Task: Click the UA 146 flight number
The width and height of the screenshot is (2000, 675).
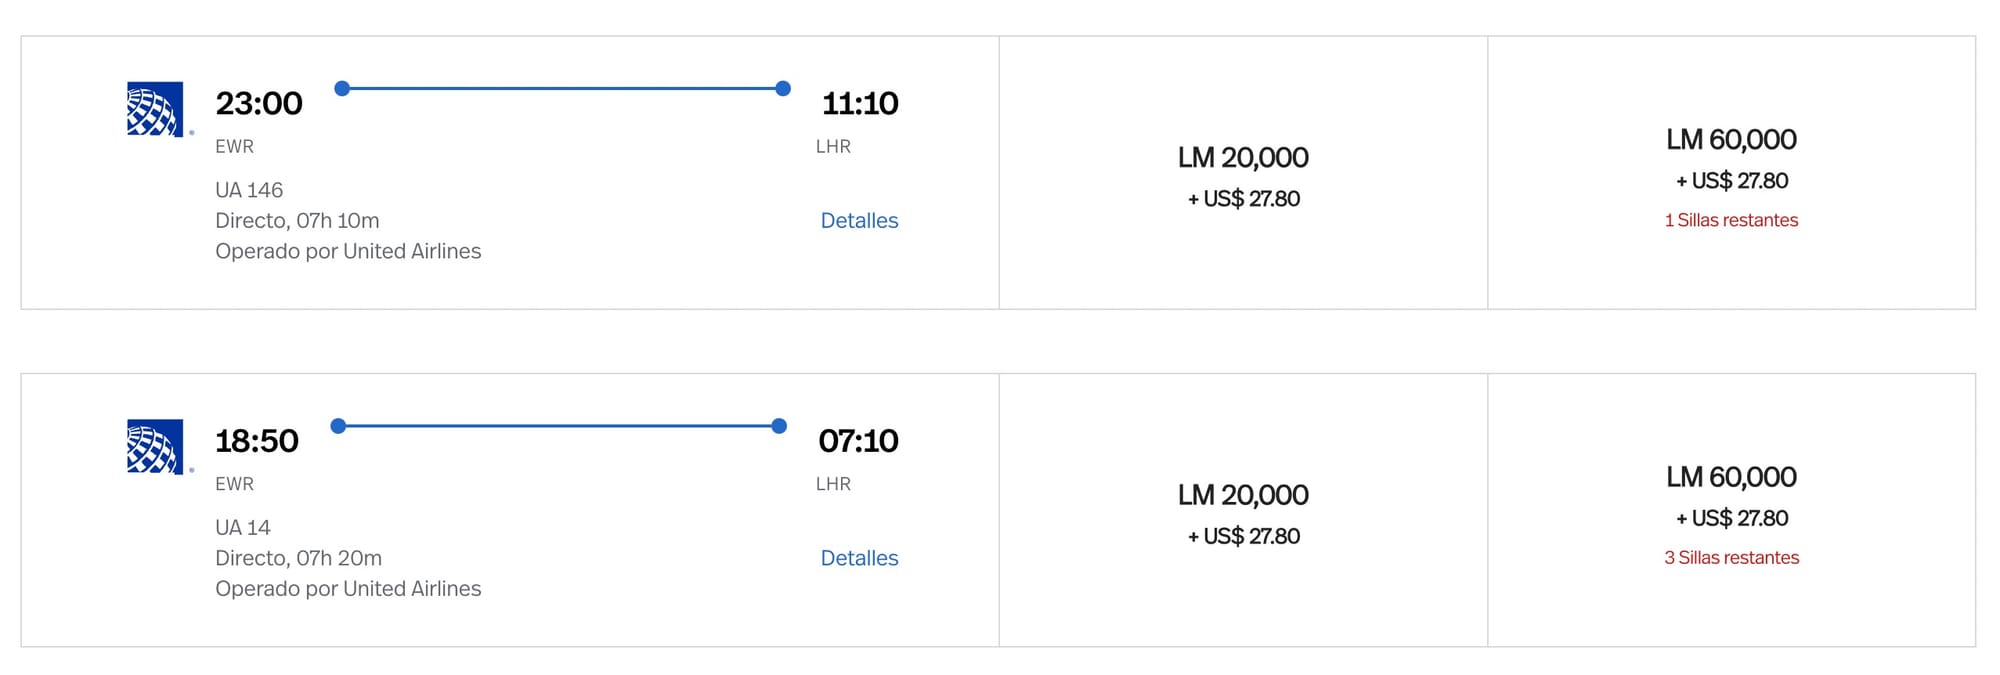Action: (249, 190)
